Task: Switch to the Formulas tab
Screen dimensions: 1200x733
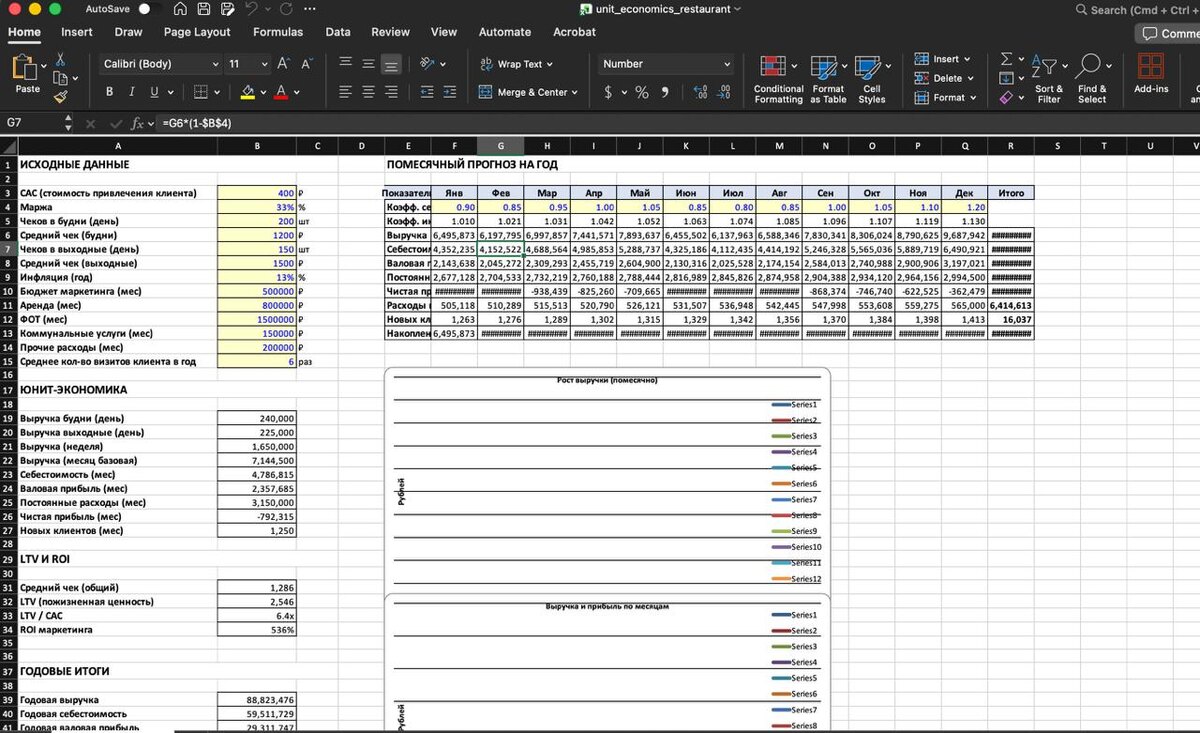Action: [278, 32]
